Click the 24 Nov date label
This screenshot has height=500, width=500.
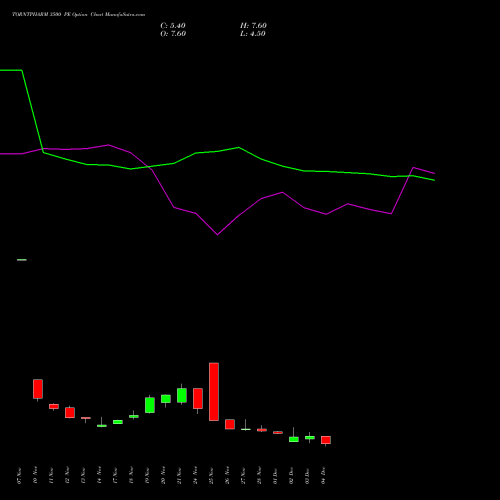195,476
